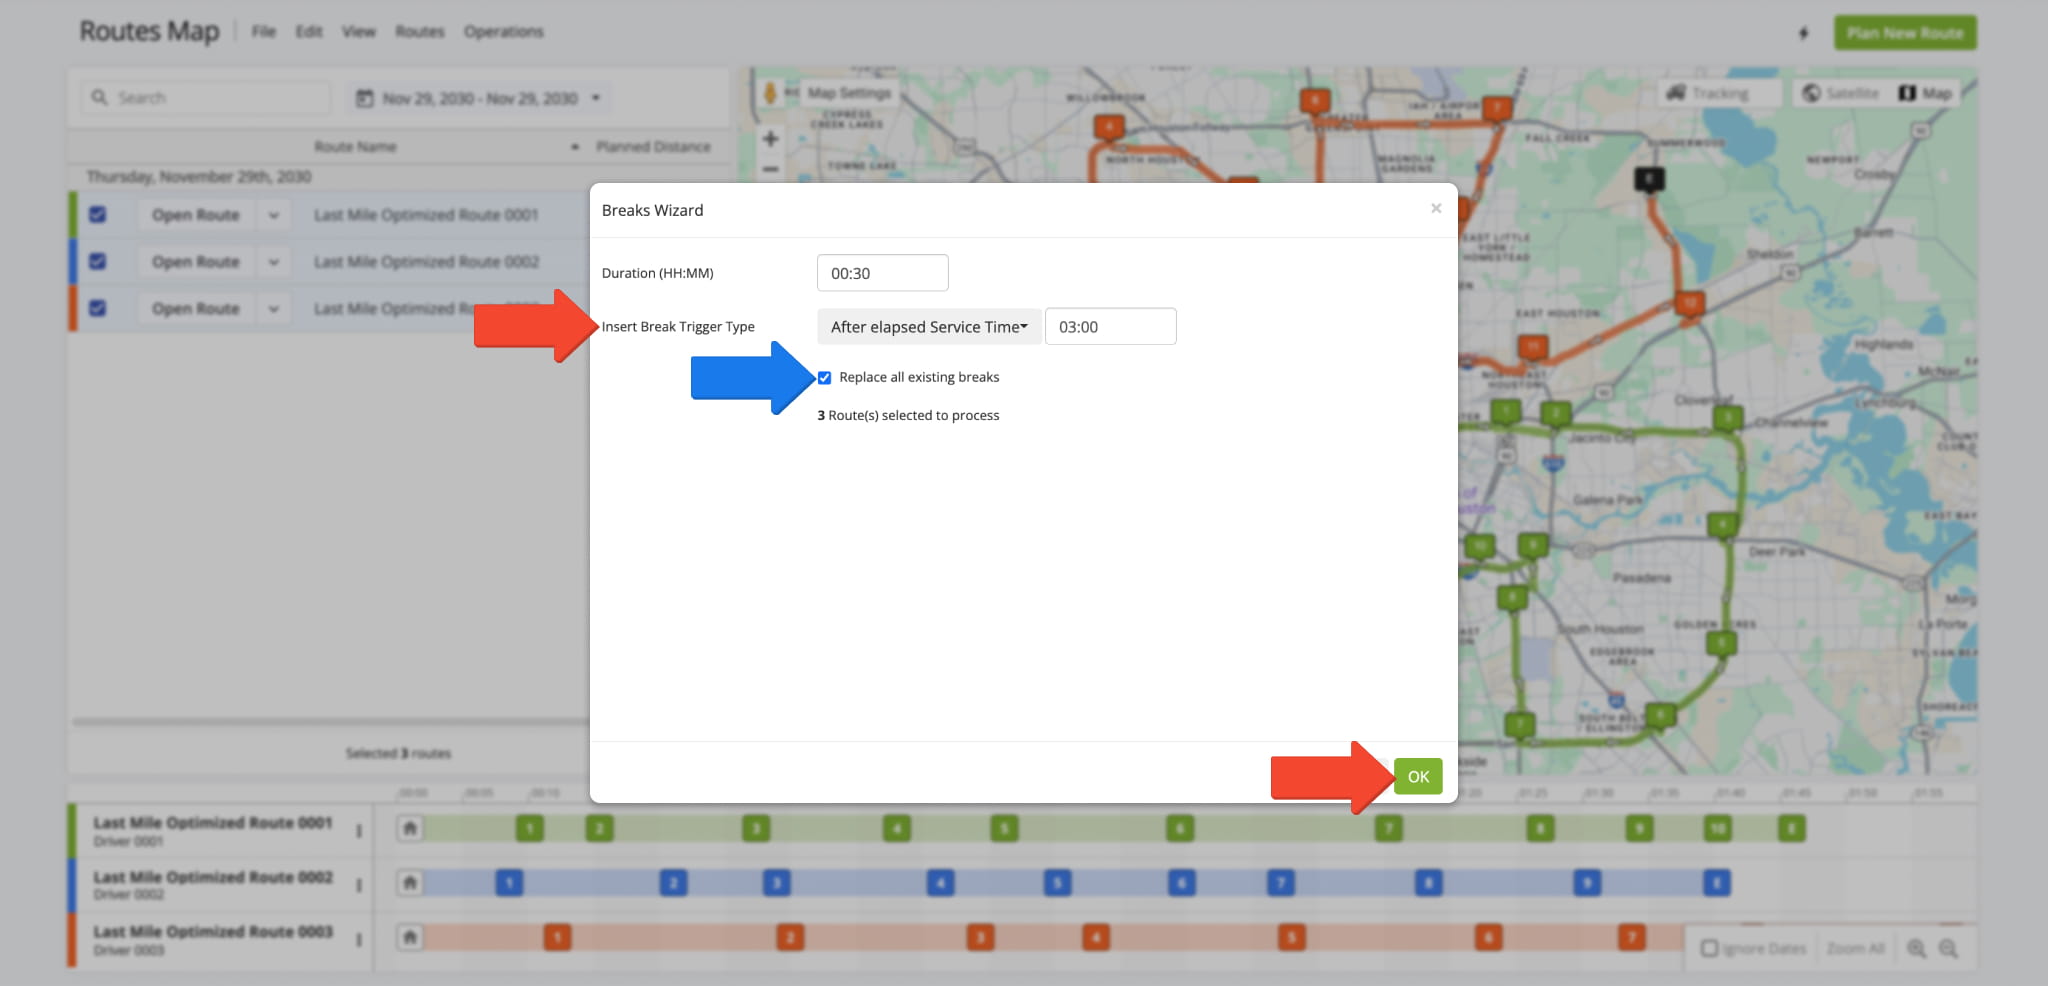
Task: Expand the Open Route arrow for Route 0002
Action: point(273,262)
